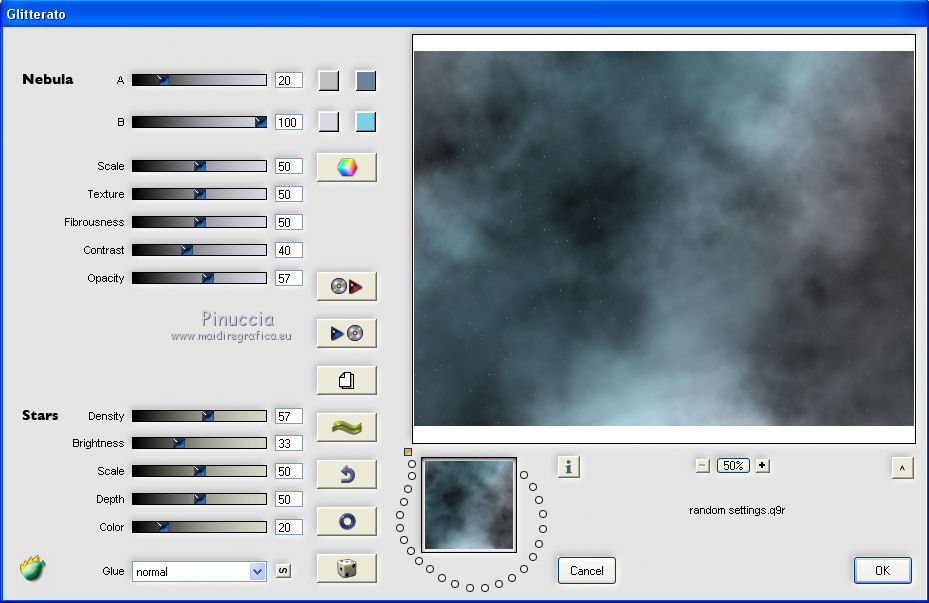
Task: Click the Contrast slider
Action: [199, 250]
